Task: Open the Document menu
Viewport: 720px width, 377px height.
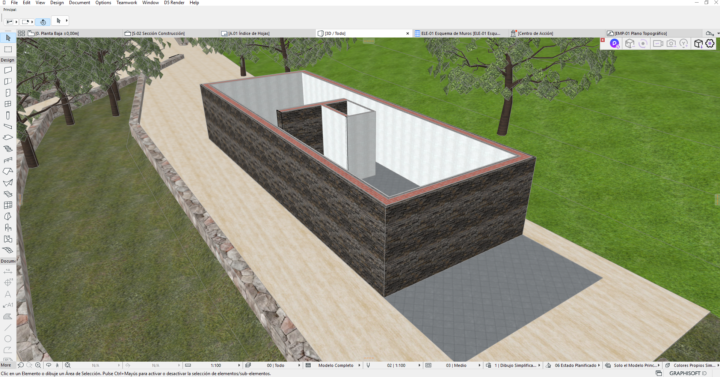Action: 79,3
